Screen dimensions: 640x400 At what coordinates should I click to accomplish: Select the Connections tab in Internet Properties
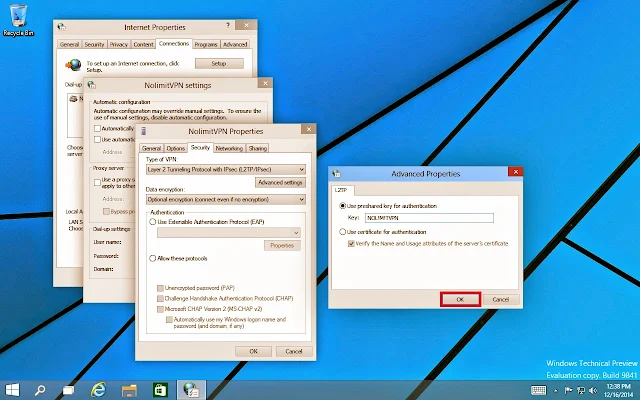coord(174,44)
